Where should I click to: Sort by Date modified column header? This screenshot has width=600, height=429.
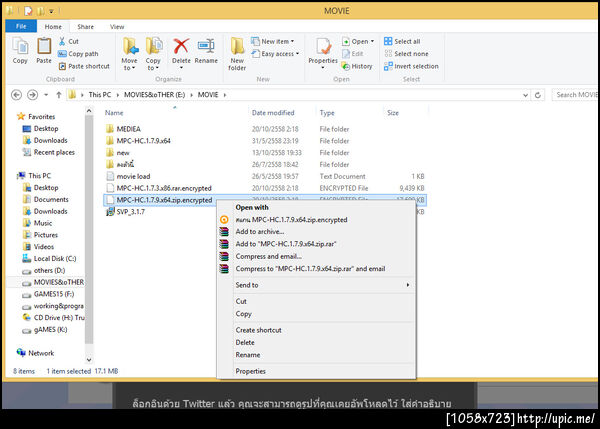[273, 113]
